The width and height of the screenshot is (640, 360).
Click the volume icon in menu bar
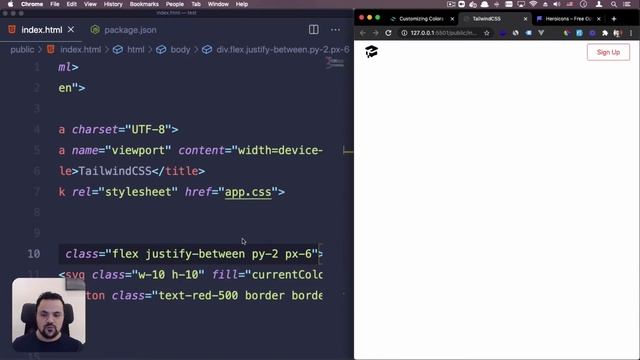[x=557, y=4]
